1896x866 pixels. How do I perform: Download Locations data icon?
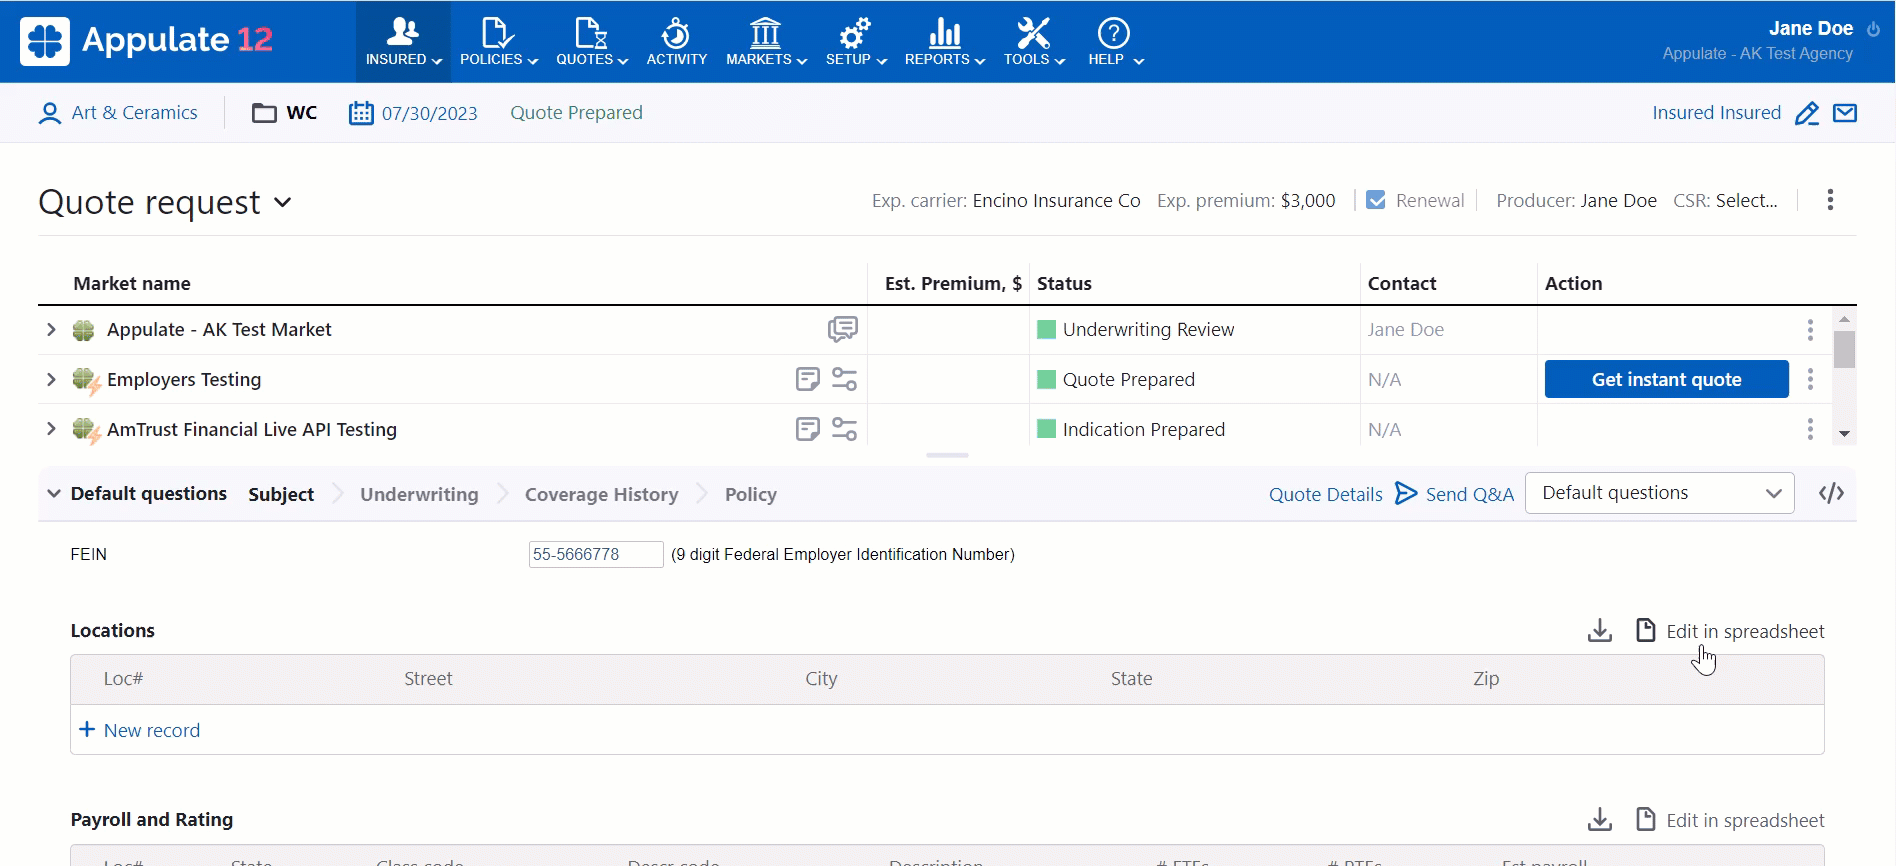[x=1600, y=630]
